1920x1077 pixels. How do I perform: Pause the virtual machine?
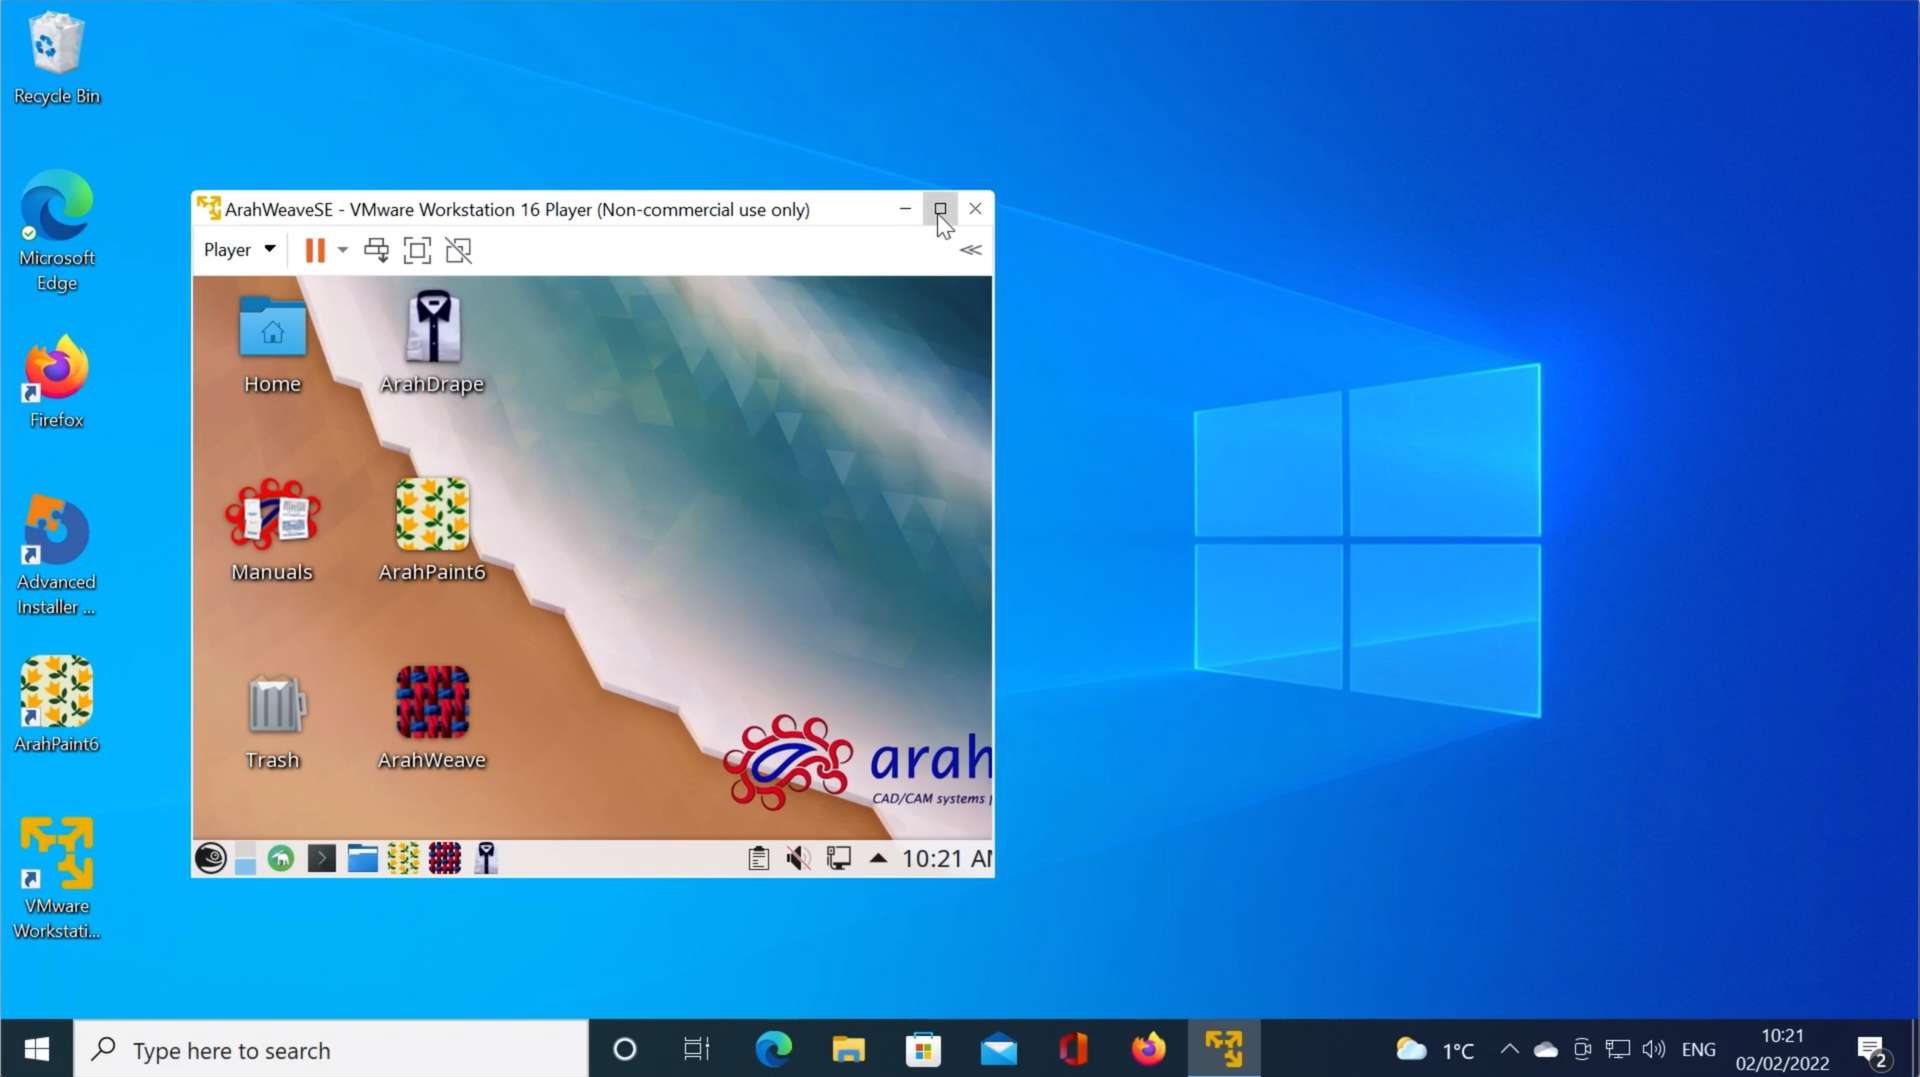pyautogui.click(x=315, y=250)
